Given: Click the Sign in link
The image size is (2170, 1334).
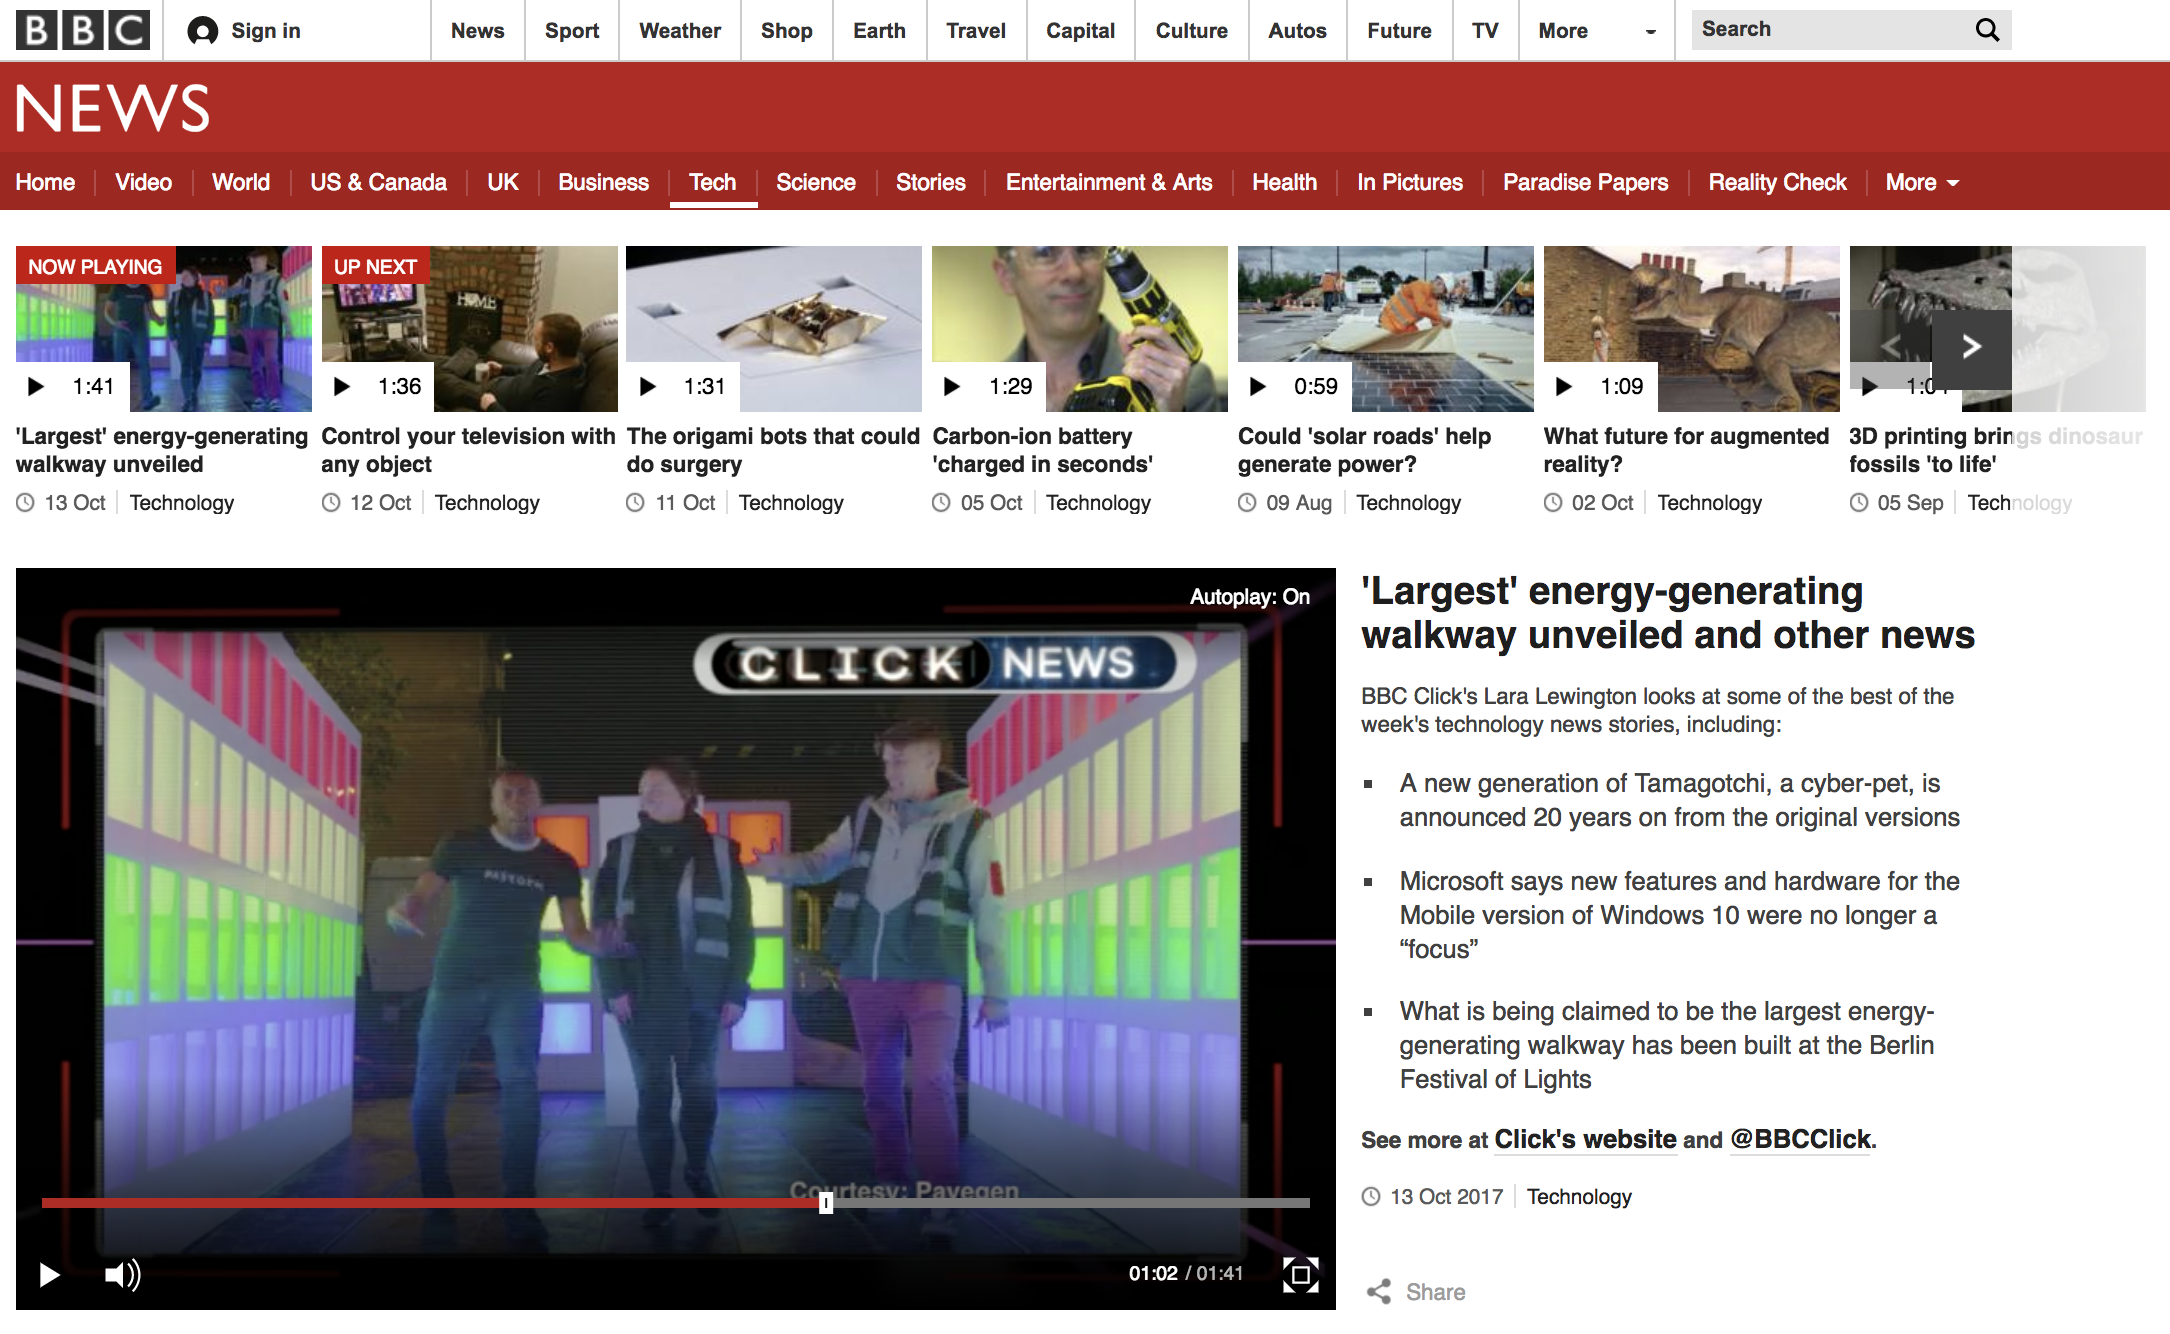Looking at the screenshot, I should [266, 31].
